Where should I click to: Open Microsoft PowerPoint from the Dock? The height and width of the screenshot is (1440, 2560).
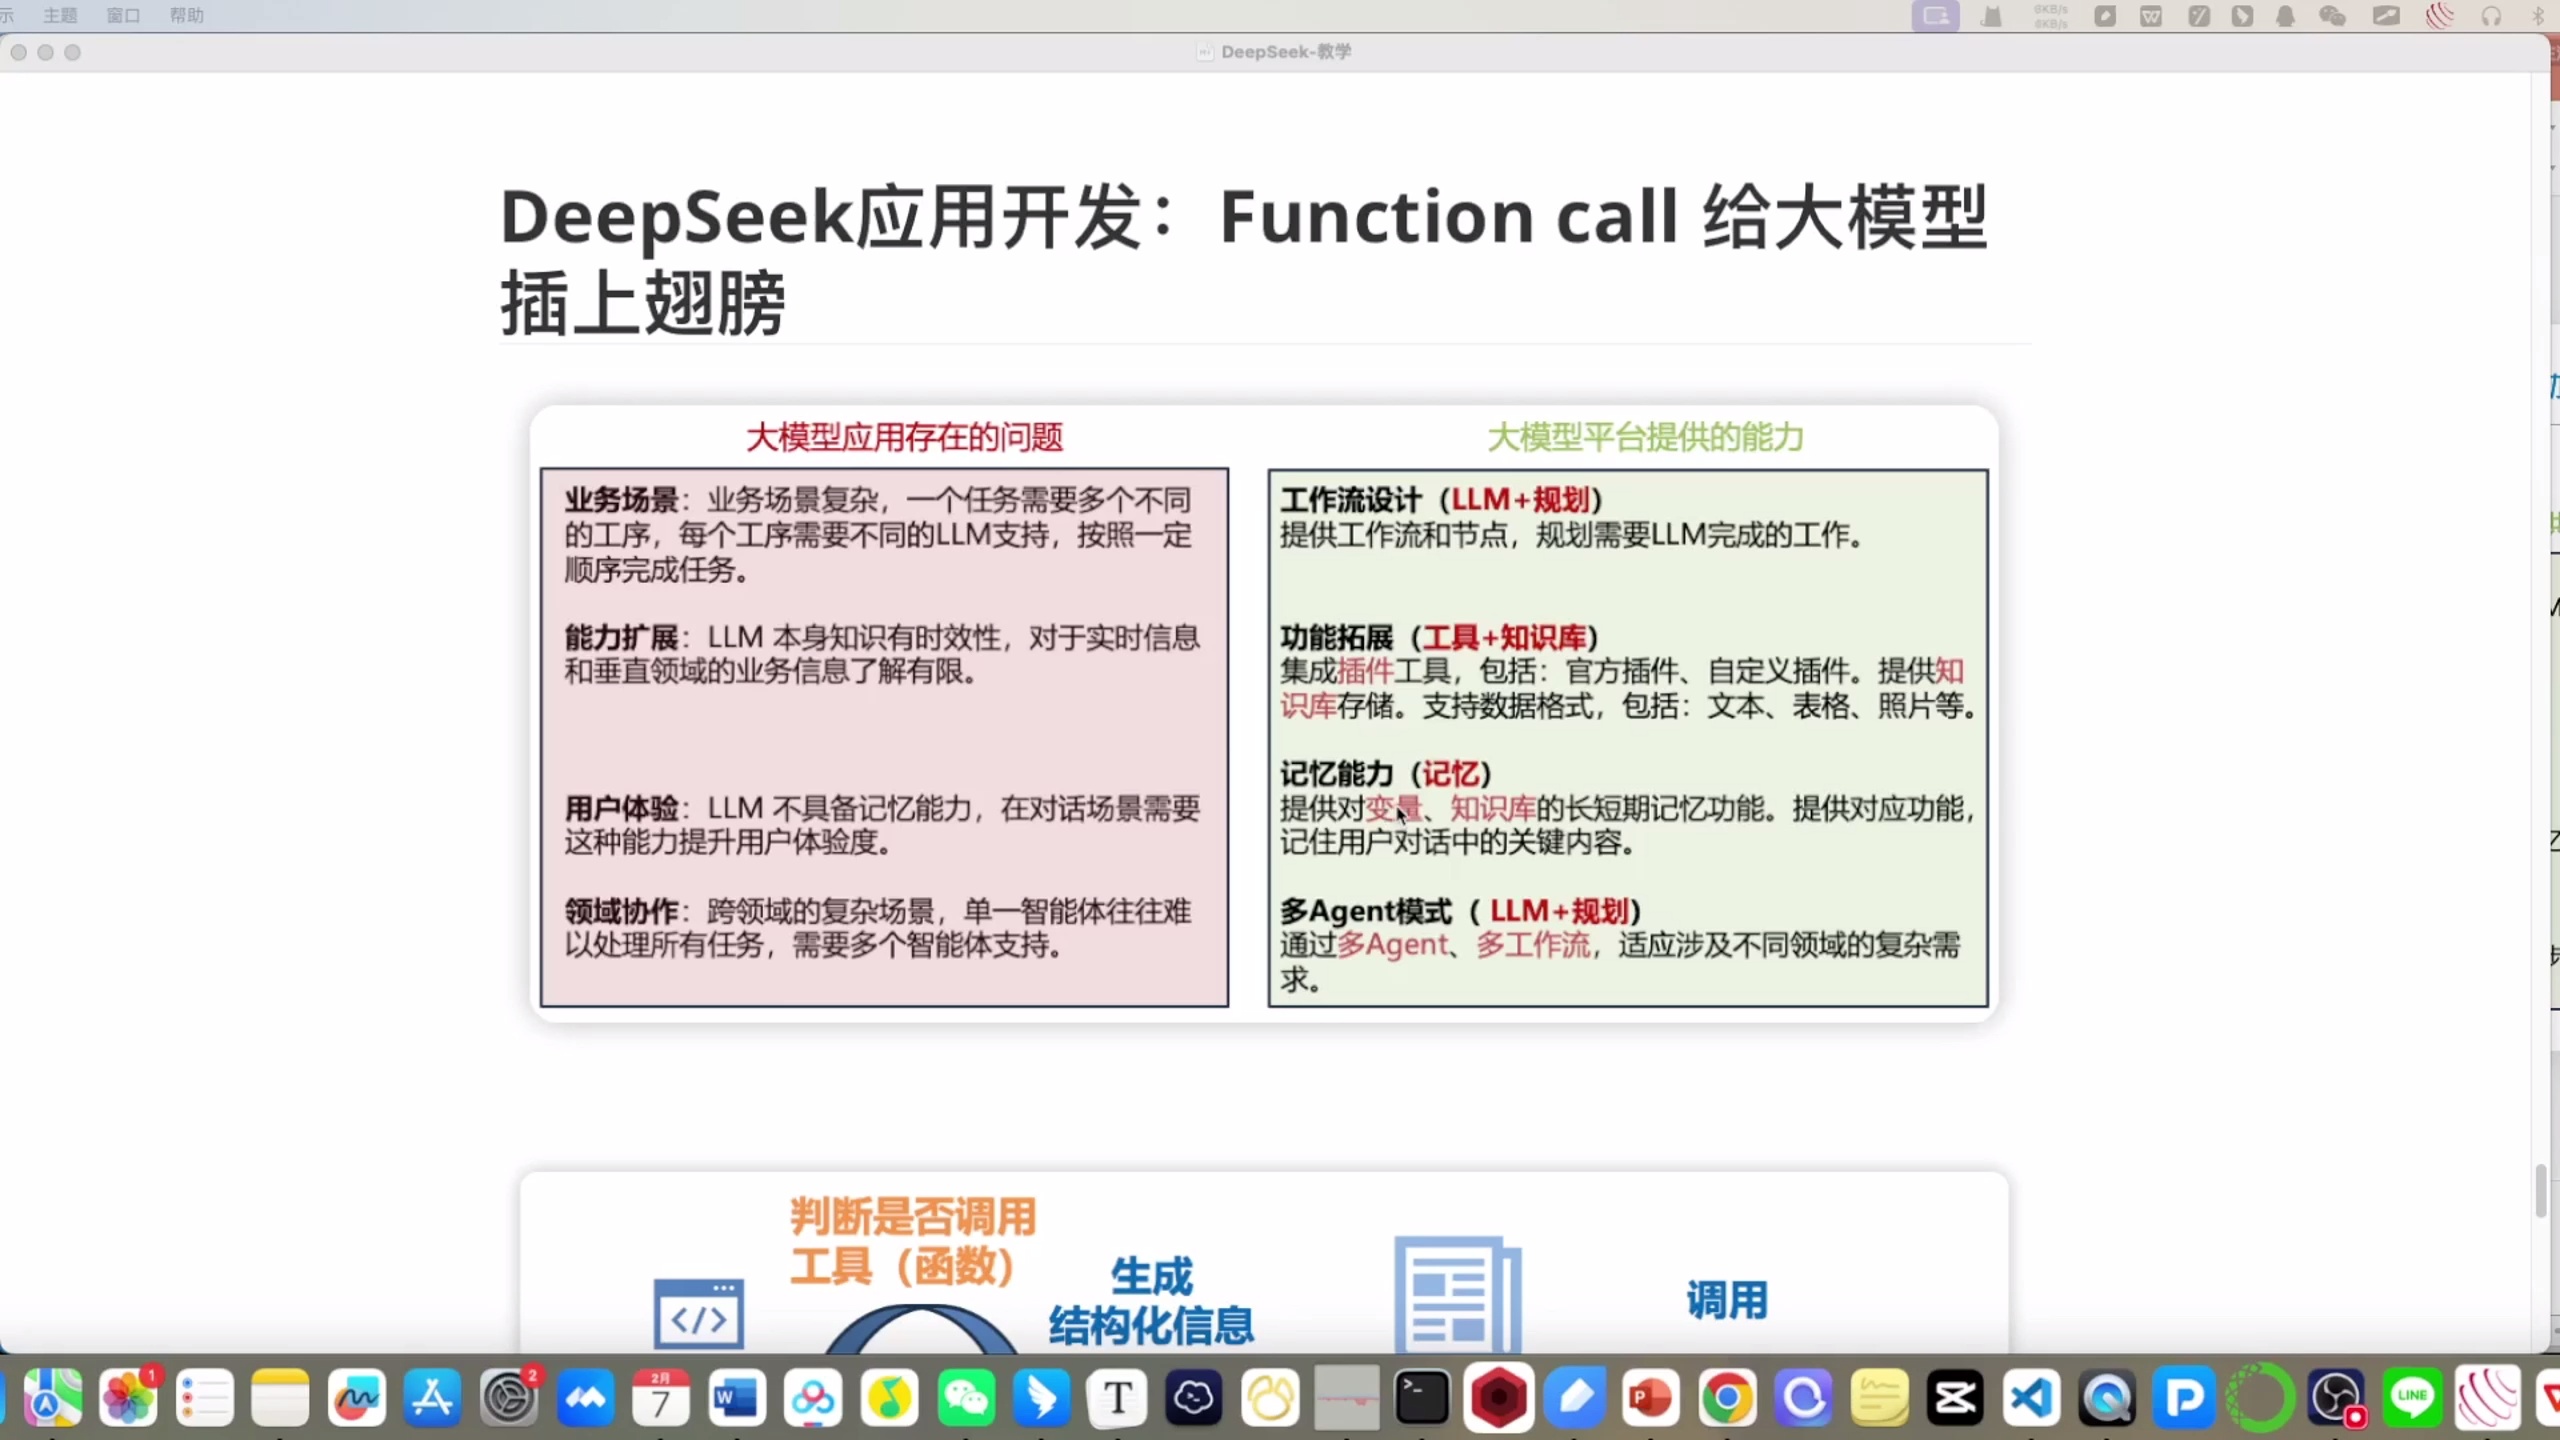(1650, 1398)
